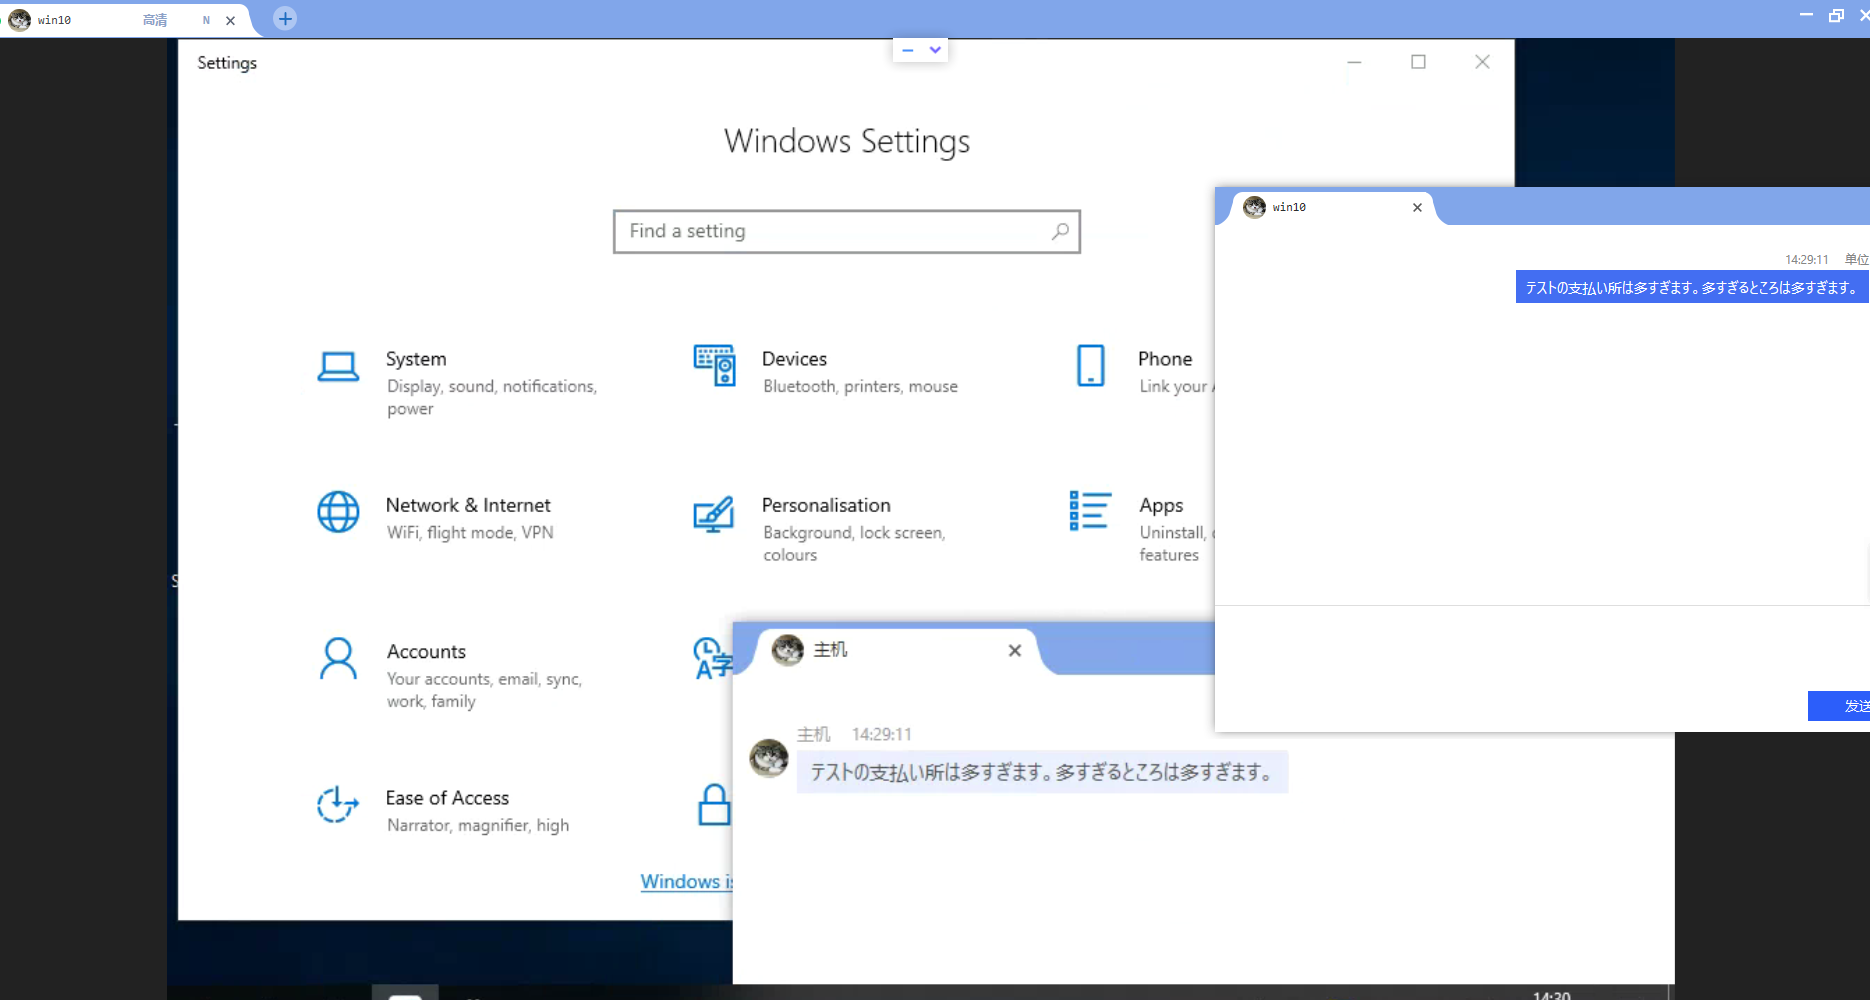Click the Find a setting search box
The height and width of the screenshot is (1000, 1870).
coord(847,231)
